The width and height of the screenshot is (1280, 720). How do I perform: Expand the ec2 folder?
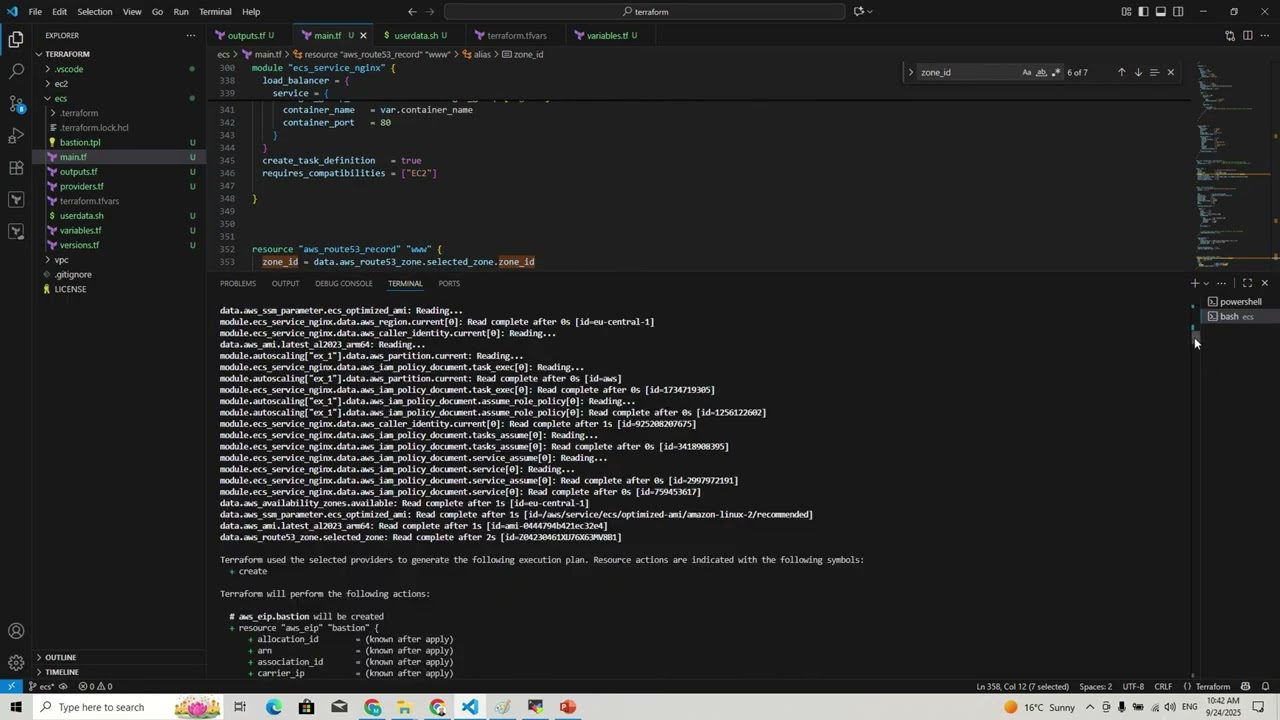click(x=119, y=84)
